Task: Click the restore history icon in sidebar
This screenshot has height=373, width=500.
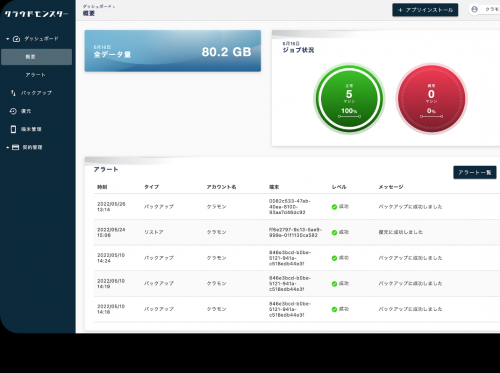Action: [x=13, y=111]
